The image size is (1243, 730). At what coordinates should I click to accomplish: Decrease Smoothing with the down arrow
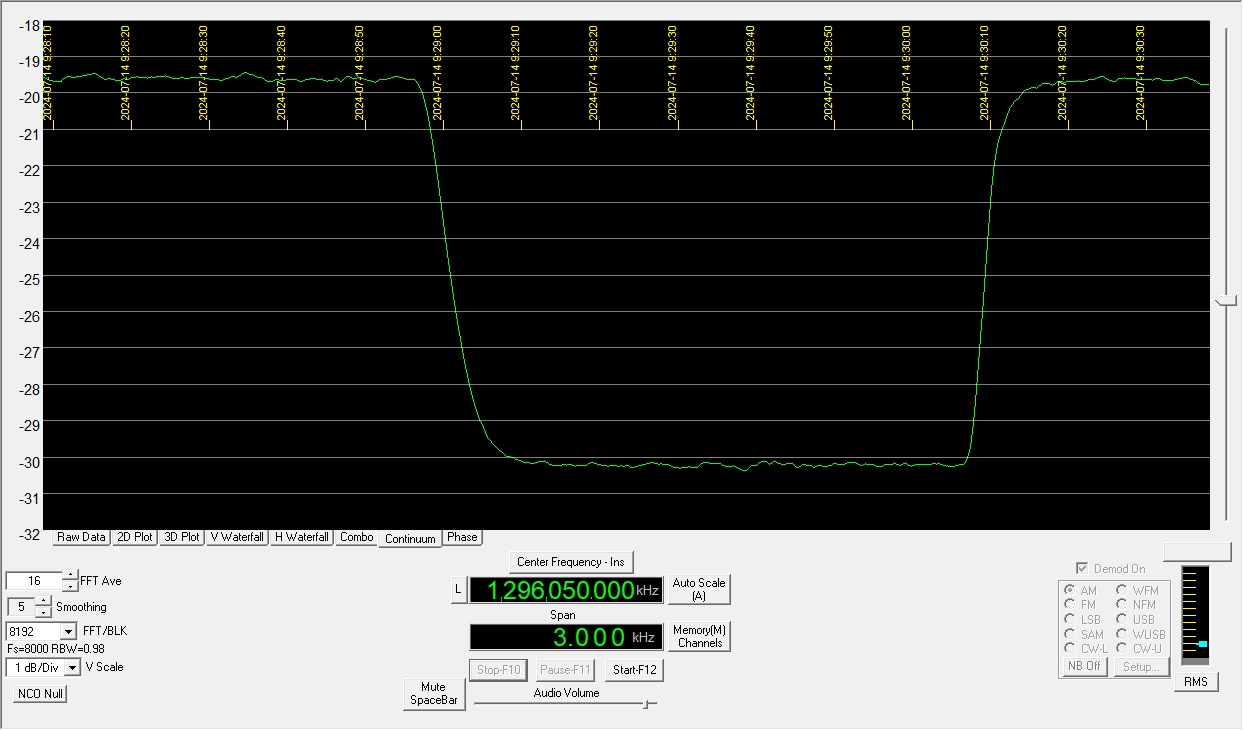[x=43, y=612]
